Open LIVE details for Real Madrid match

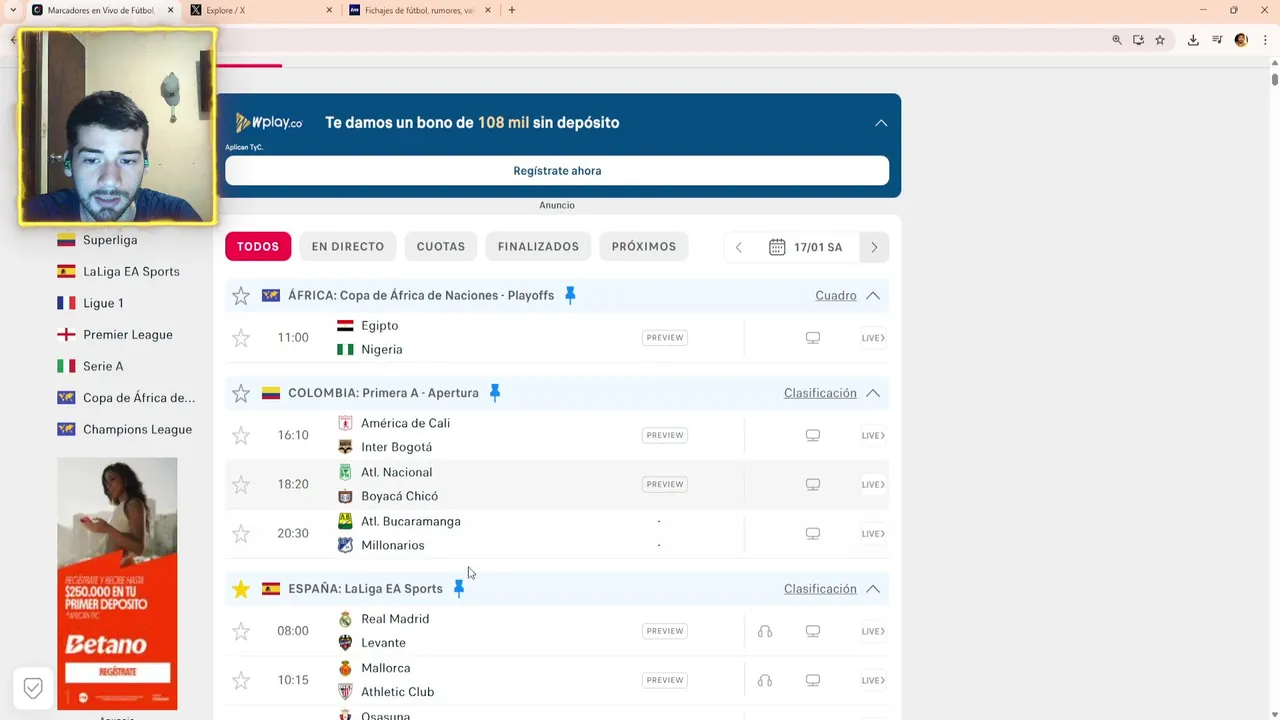click(873, 631)
